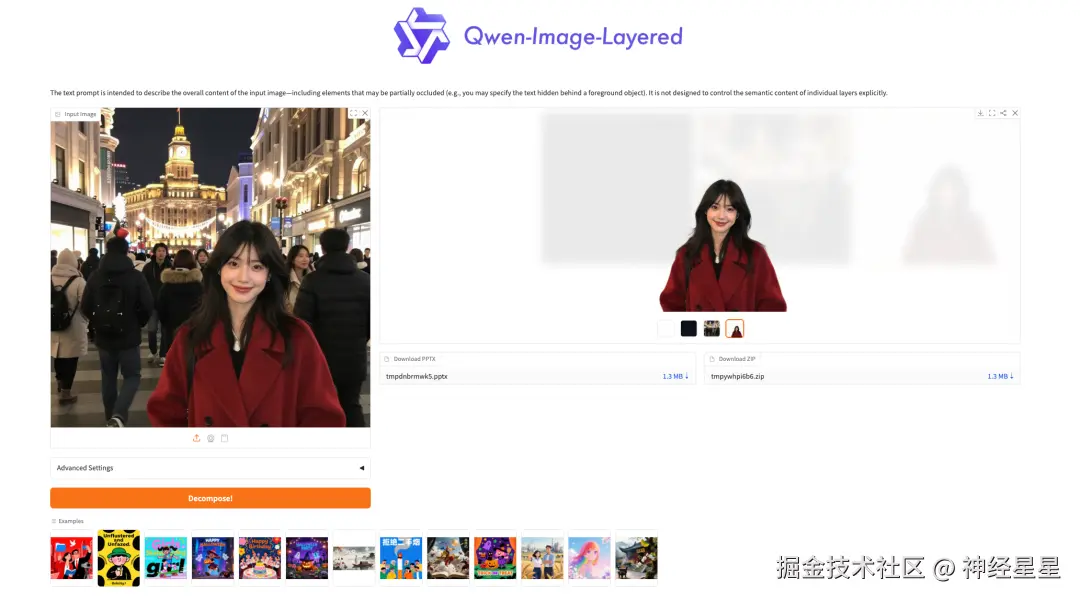Select the street crowd layer thumbnail
This screenshot has height=600, width=1080.
pos(712,329)
